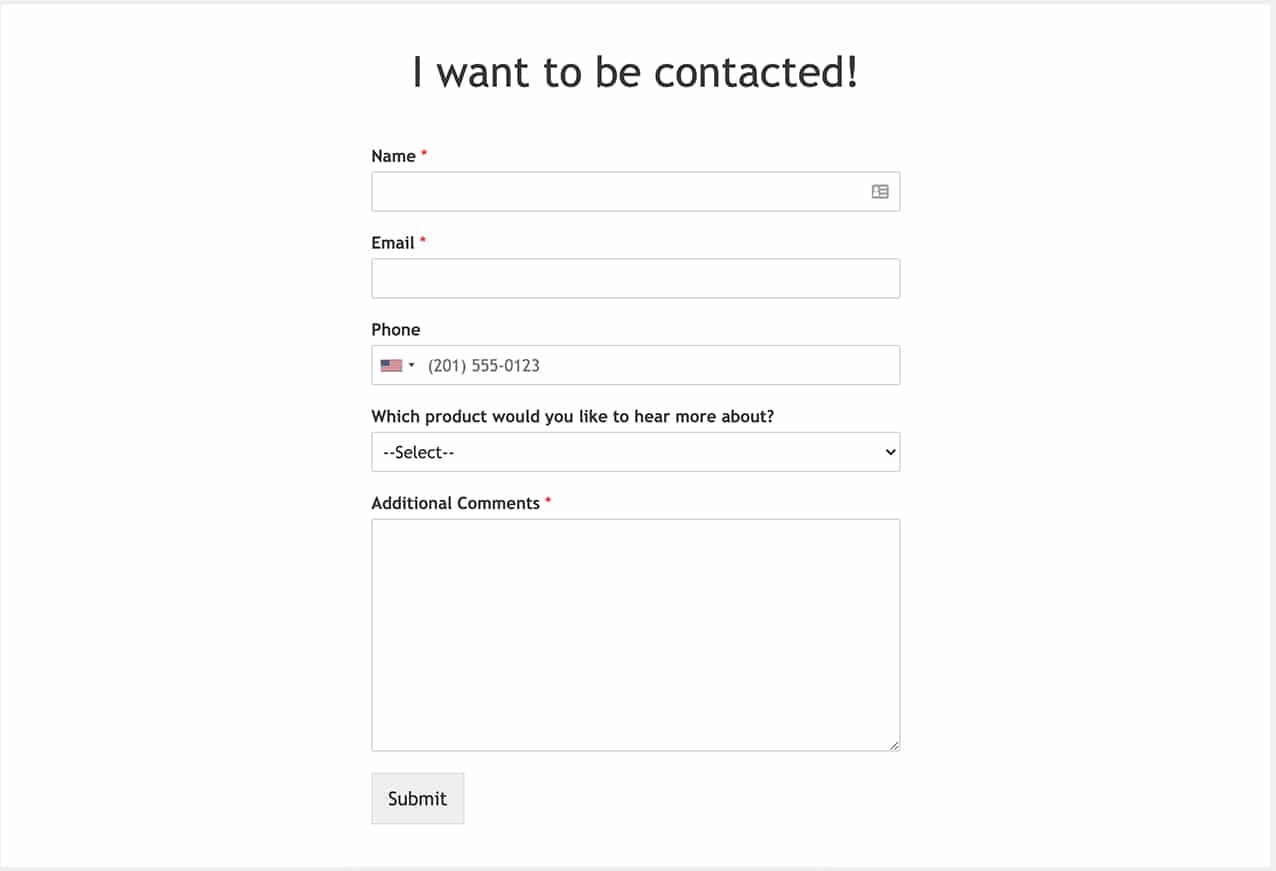Click the "Additional Comments" label text

[x=456, y=503]
